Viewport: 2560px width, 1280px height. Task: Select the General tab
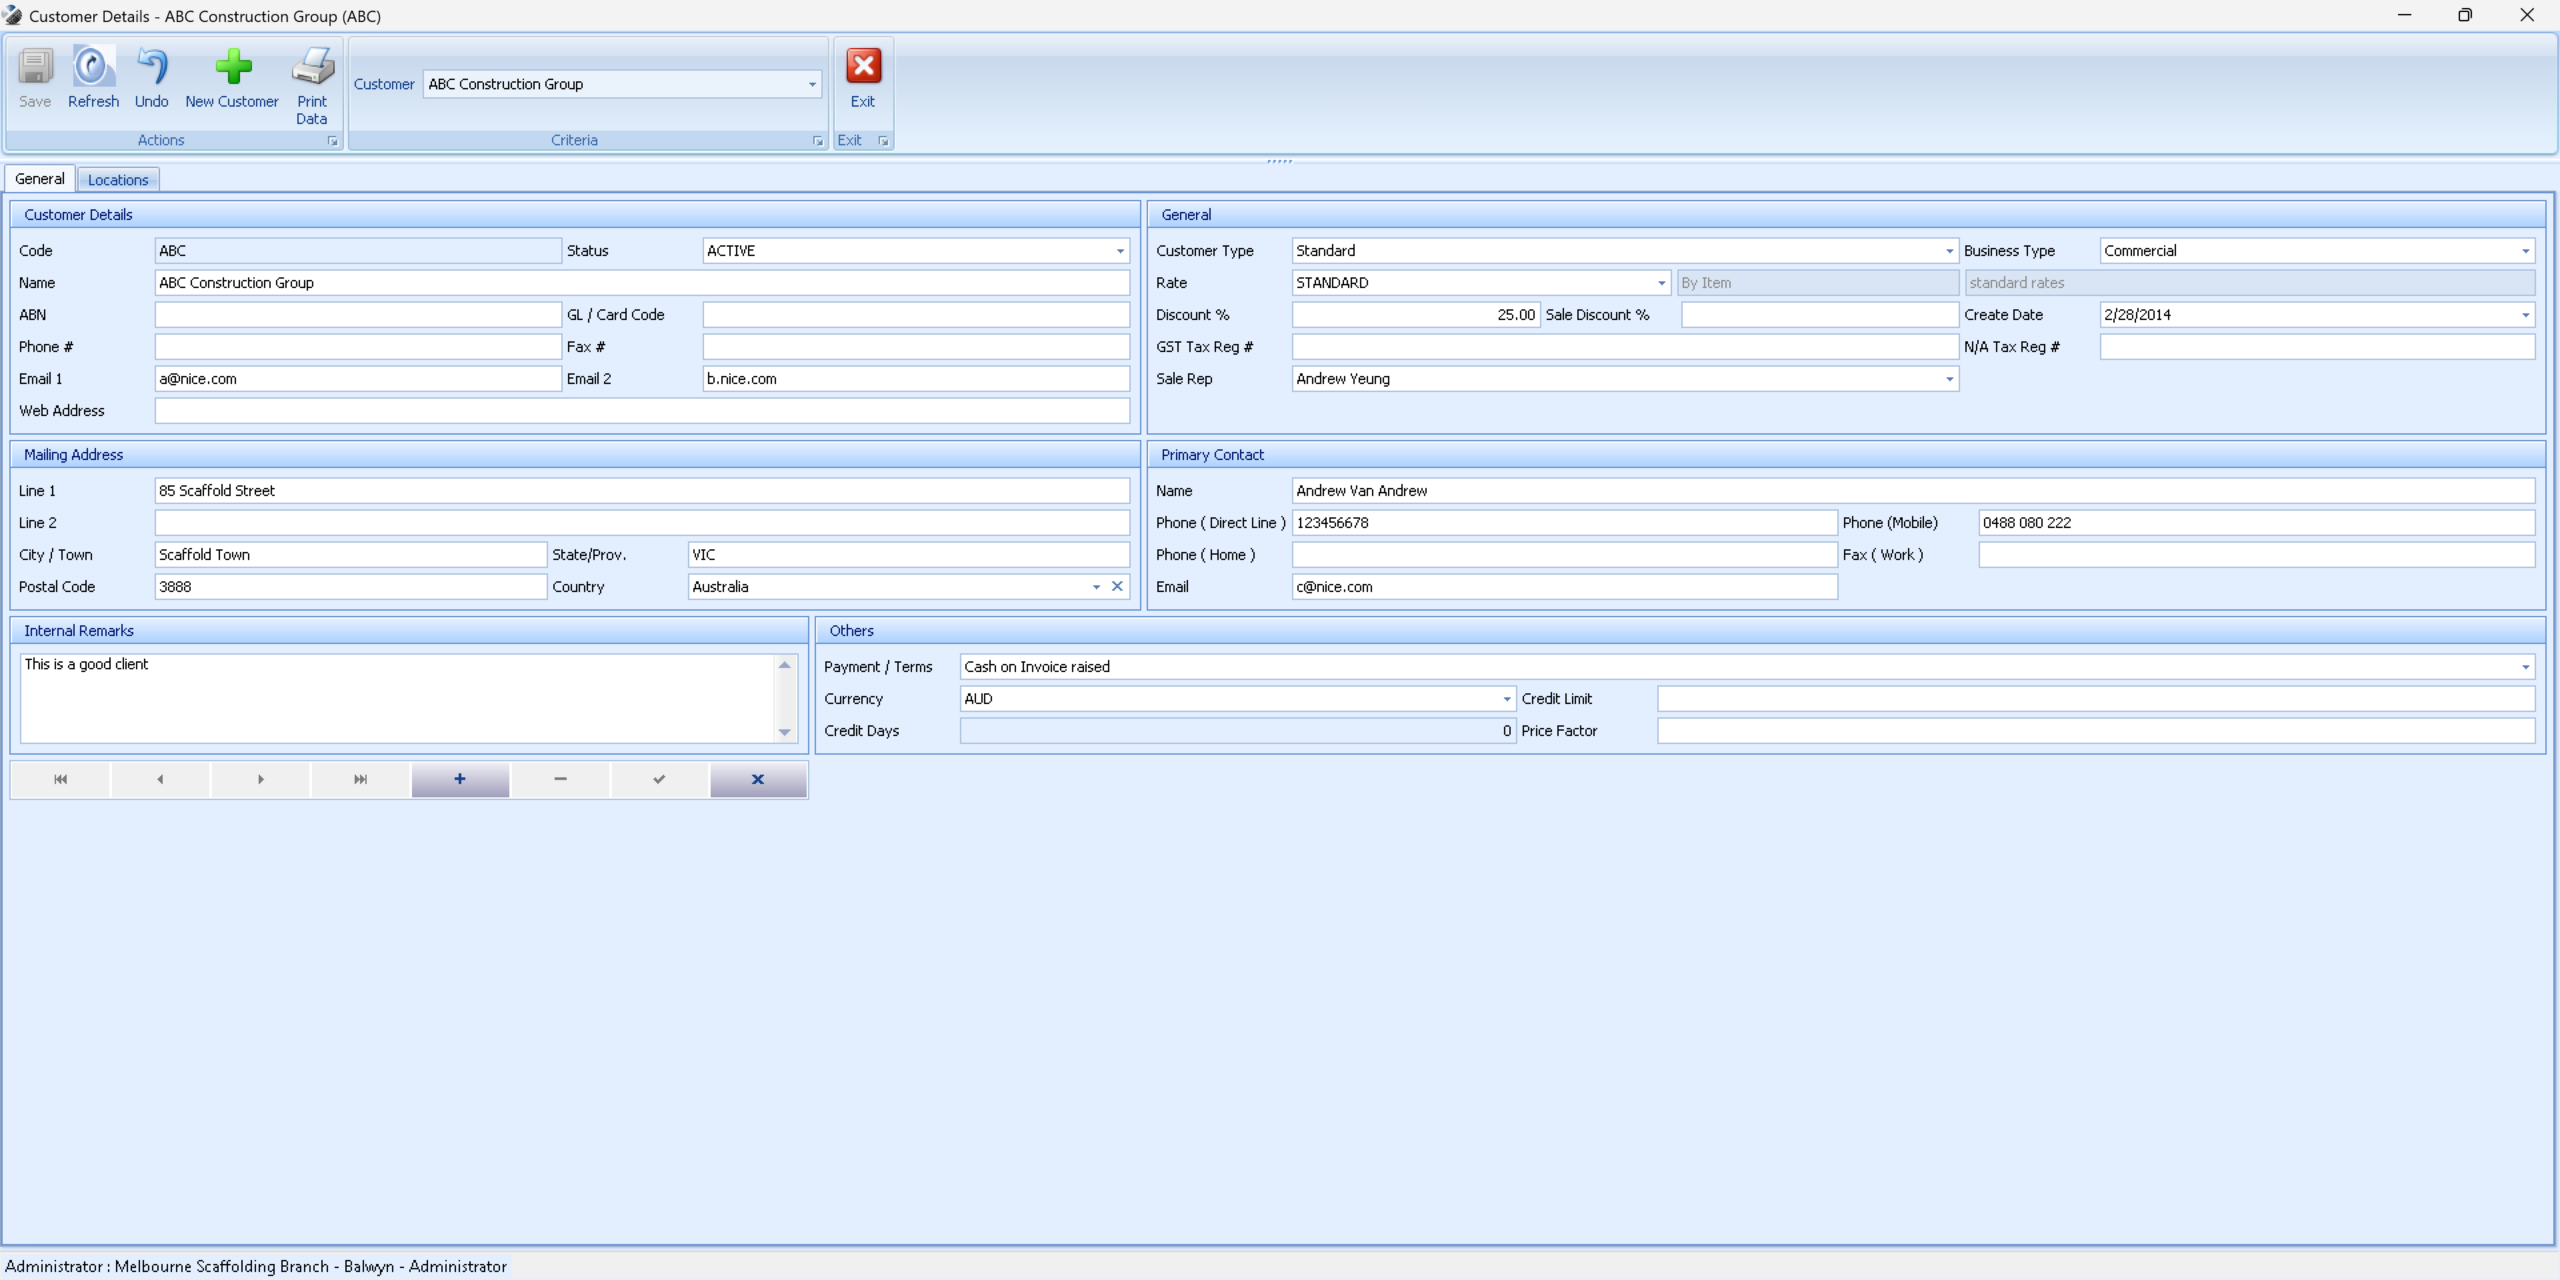[x=40, y=179]
